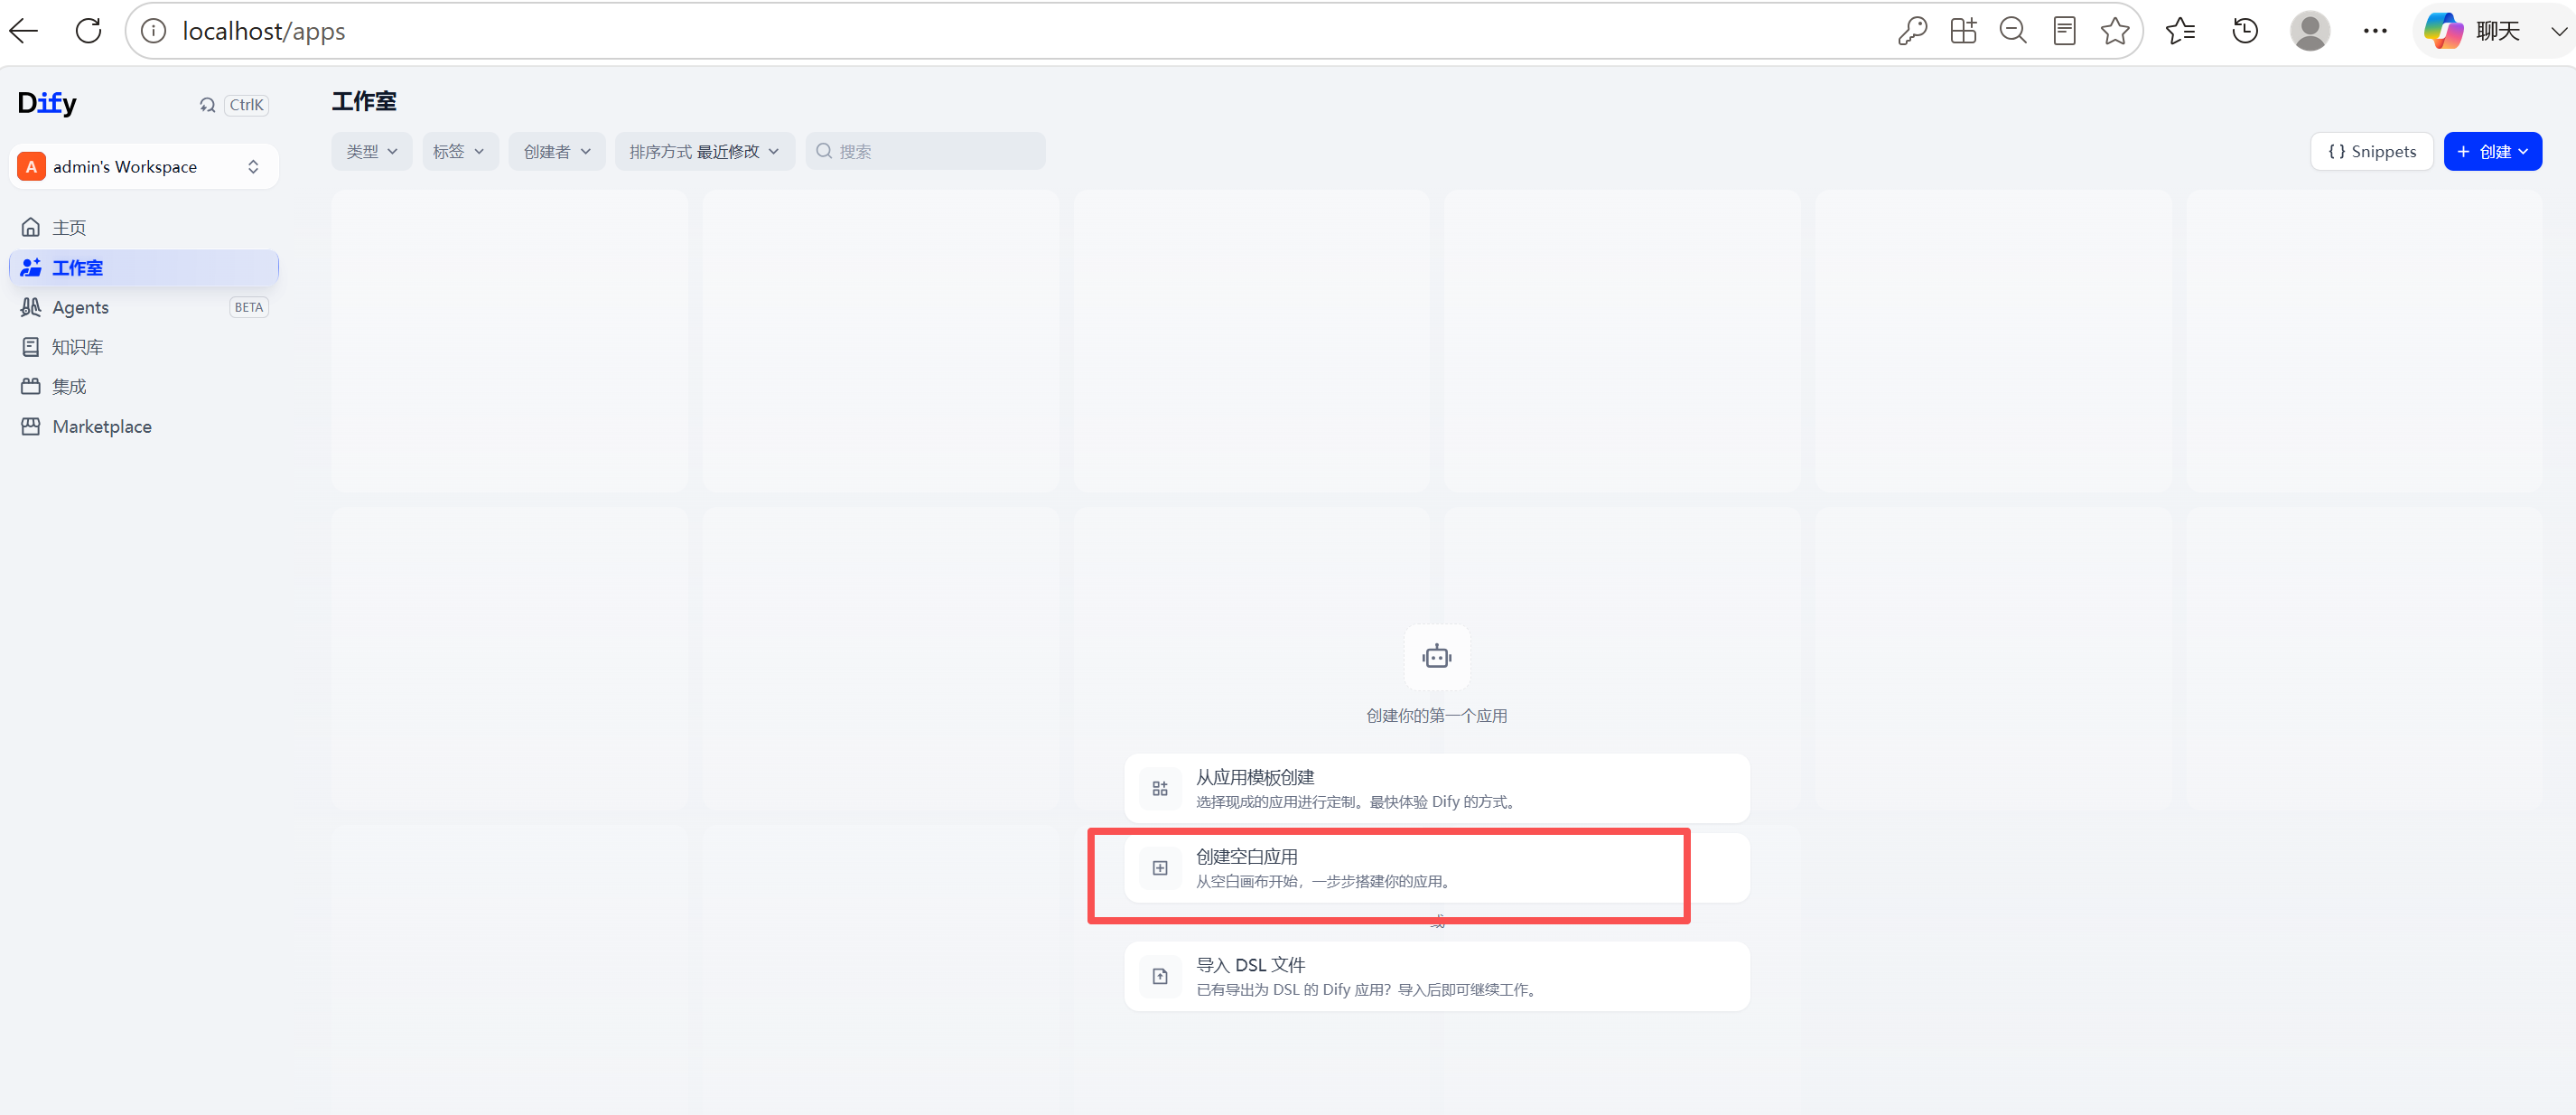Expand the Copilot sidebar chevron
Image resolution: width=2576 pixels, height=1115 pixels.
(x=2557, y=31)
